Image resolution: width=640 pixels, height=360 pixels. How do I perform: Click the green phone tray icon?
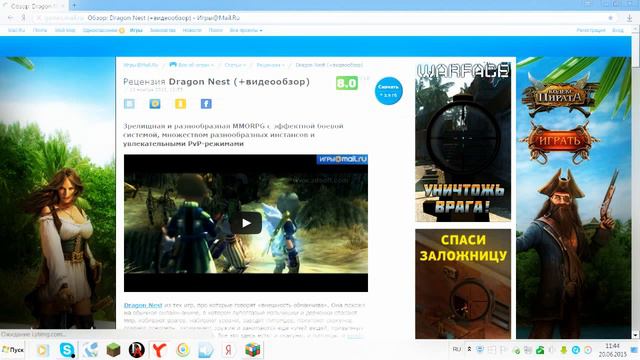(540, 350)
